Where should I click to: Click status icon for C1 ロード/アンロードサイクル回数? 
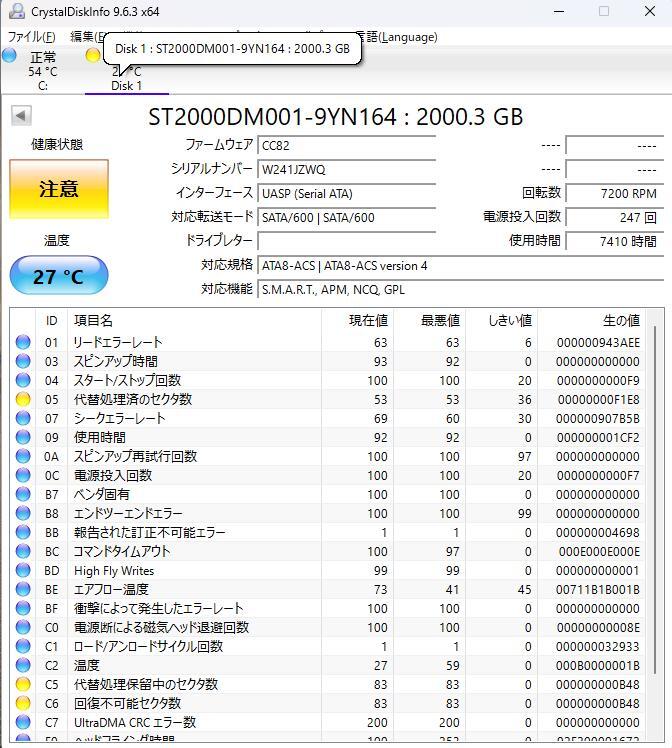coord(23,646)
